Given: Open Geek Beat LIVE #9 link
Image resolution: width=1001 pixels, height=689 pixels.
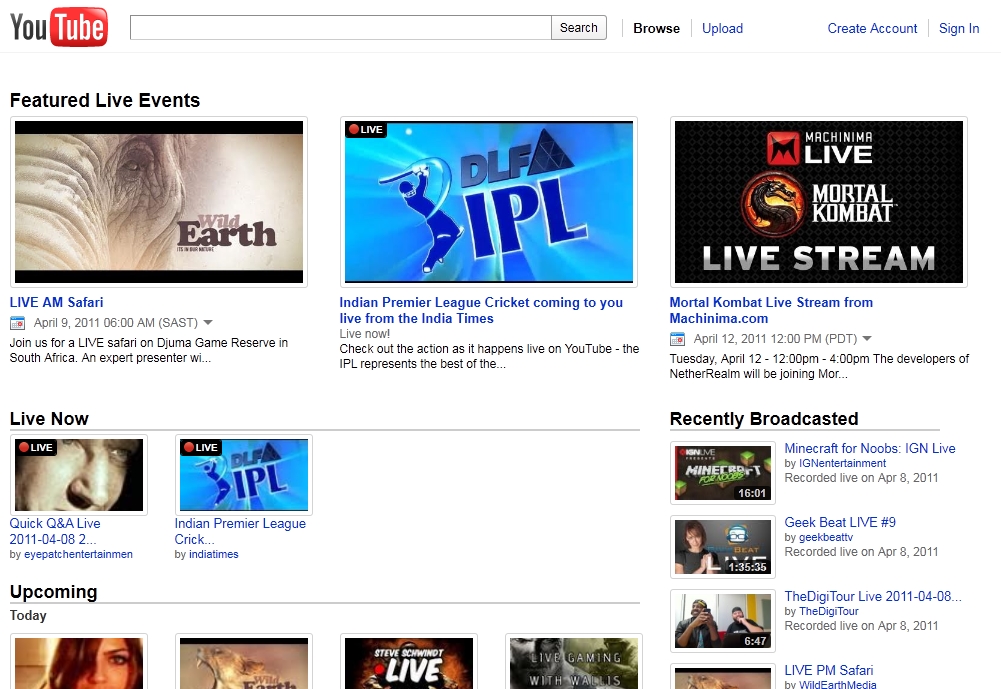Looking at the screenshot, I should click(839, 522).
